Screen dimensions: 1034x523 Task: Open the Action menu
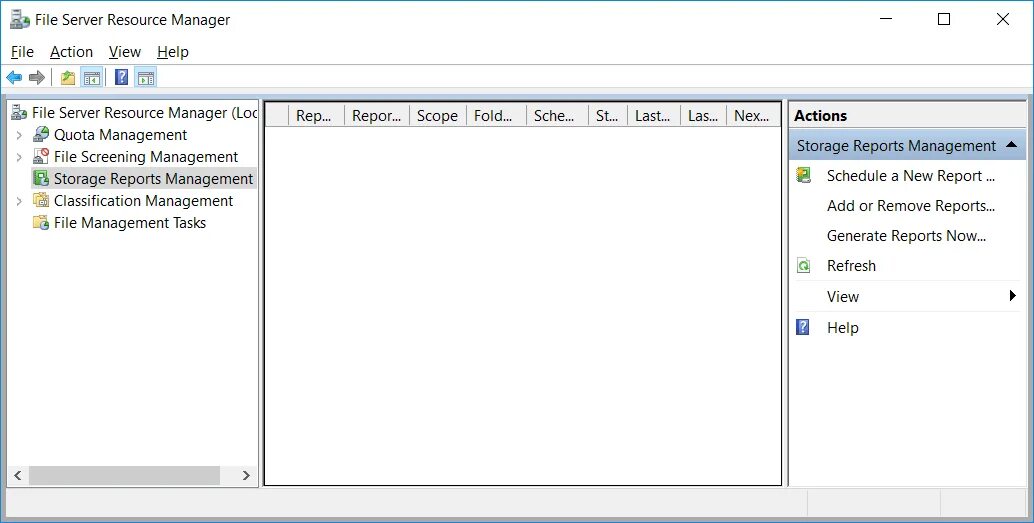pyautogui.click(x=71, y=52)
